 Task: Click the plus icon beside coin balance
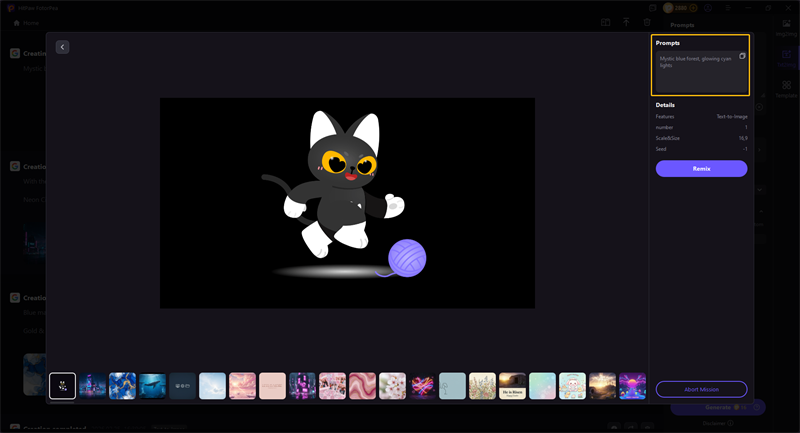point(693,8)
